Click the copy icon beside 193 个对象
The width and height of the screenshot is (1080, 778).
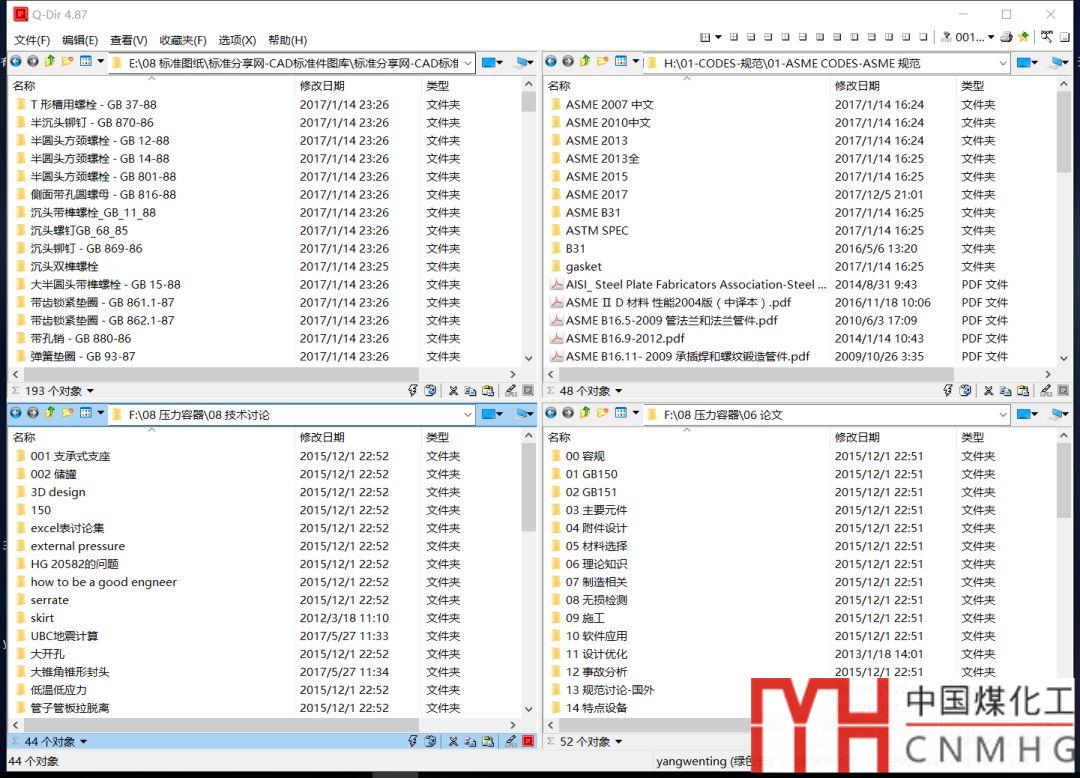(x=470, y=391)
